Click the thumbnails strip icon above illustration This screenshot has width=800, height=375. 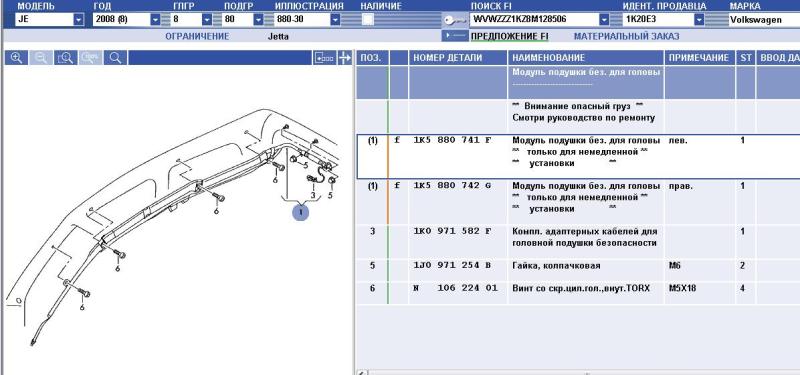324,58
